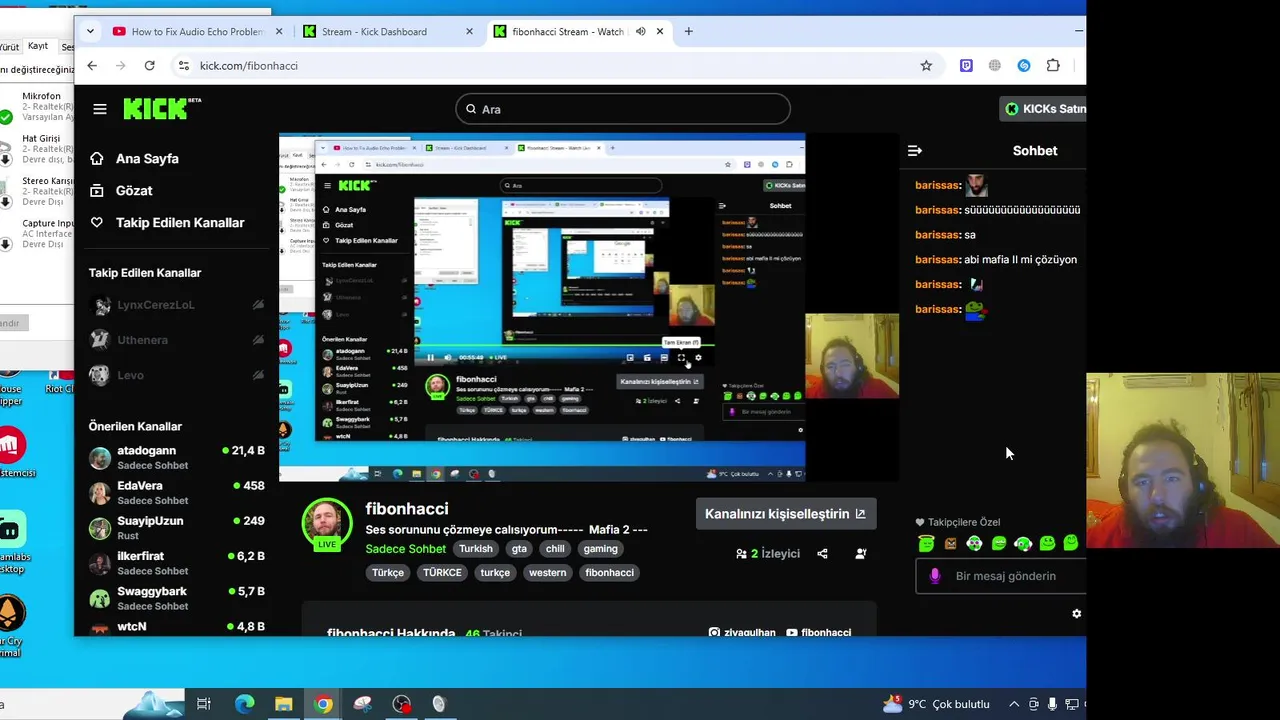Expand the system tray hidden icons chevron
The height and width of the screenshot is (720, 1280).
point(1013,704)
